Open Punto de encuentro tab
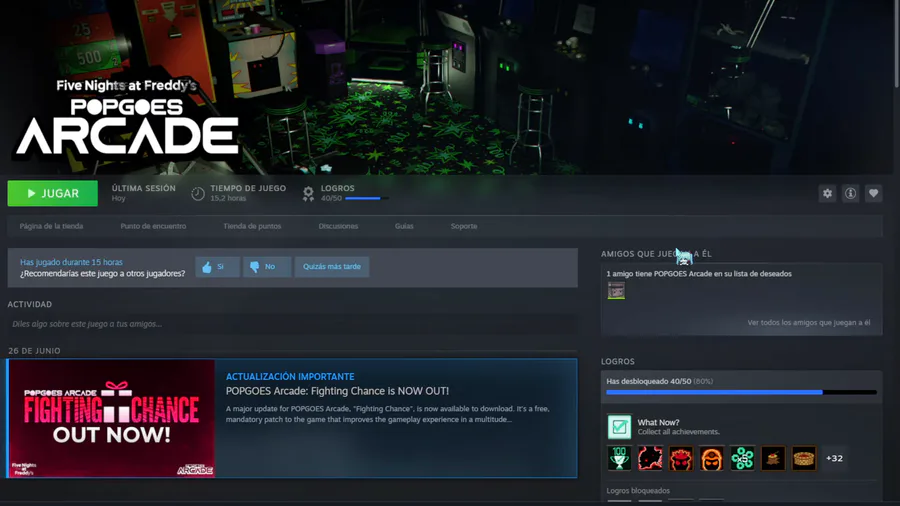 [153, 226]
